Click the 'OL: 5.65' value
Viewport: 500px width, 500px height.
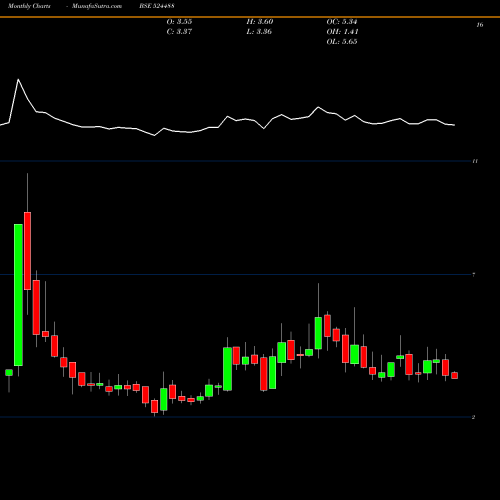(342, 42)
